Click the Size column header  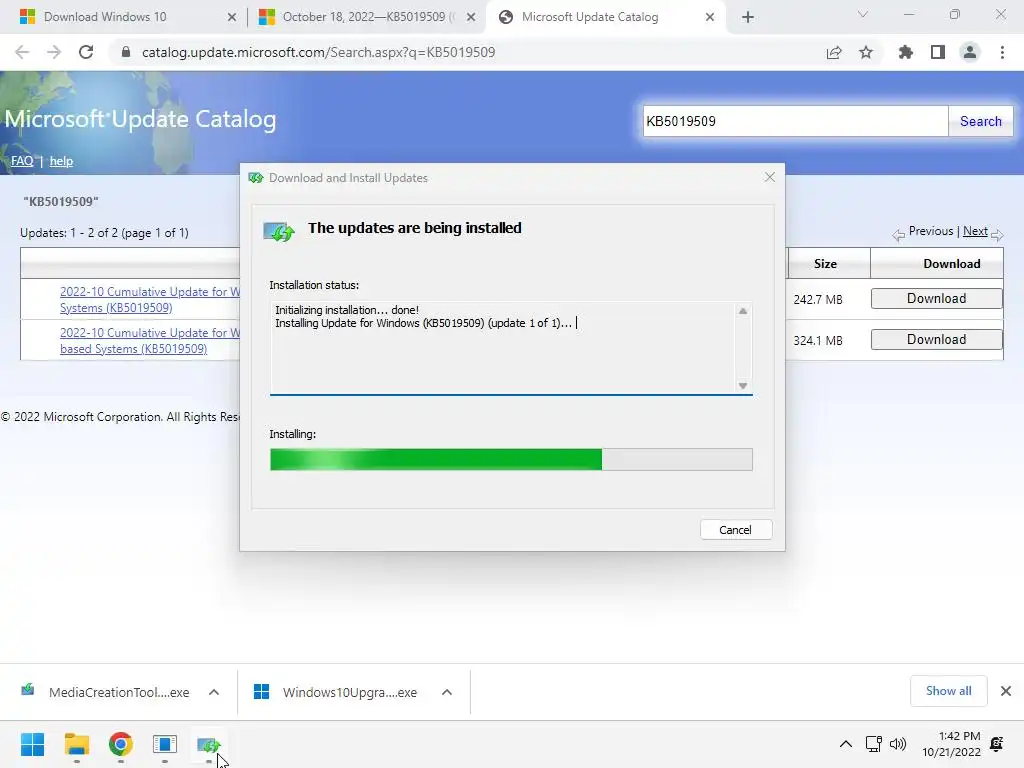825,264
